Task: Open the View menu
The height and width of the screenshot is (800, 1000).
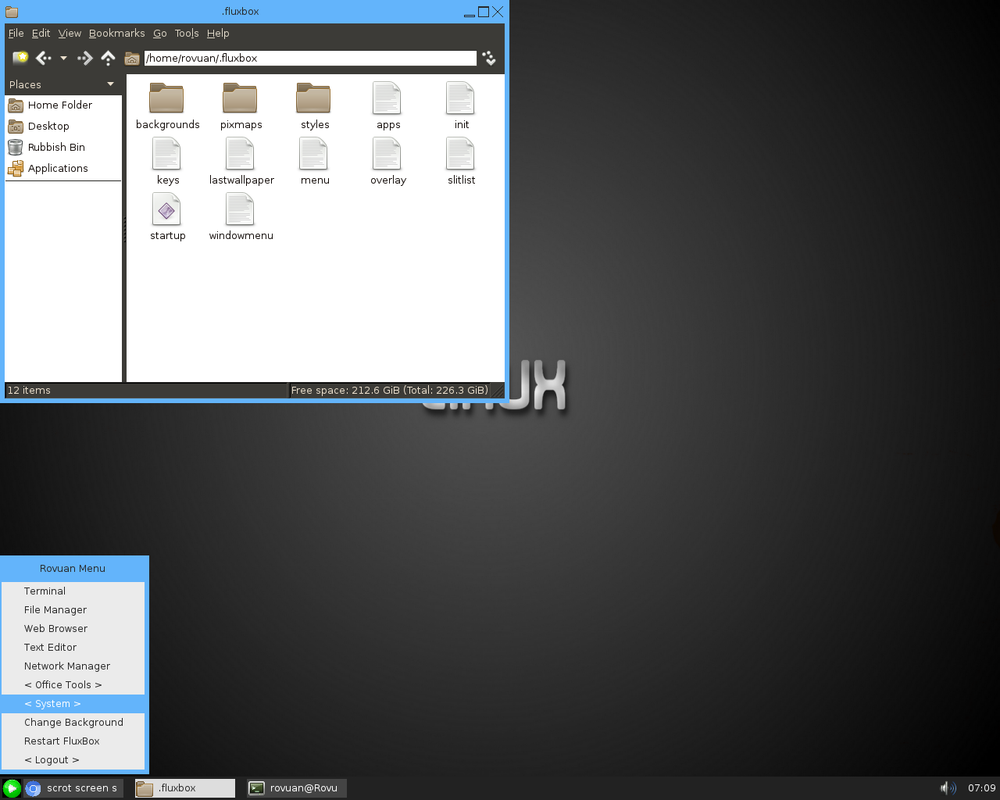Action: [70, 33]
